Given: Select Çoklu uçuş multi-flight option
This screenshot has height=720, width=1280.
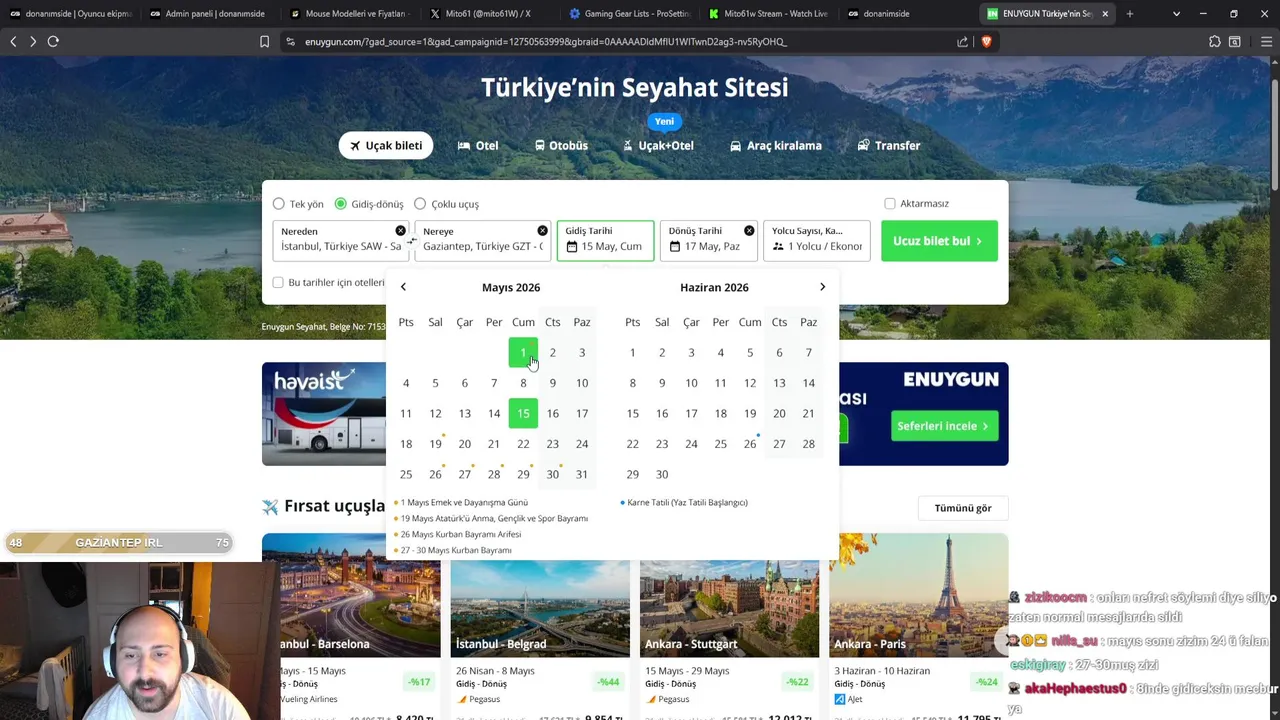Looking at the screenshot, I should (447, 204).
